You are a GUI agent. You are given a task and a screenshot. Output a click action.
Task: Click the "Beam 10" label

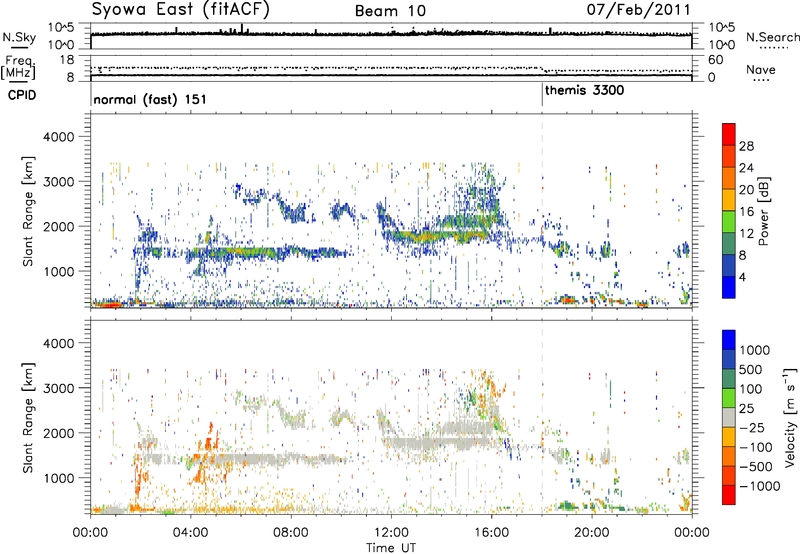pyautogui.click(x=390, y=11)
